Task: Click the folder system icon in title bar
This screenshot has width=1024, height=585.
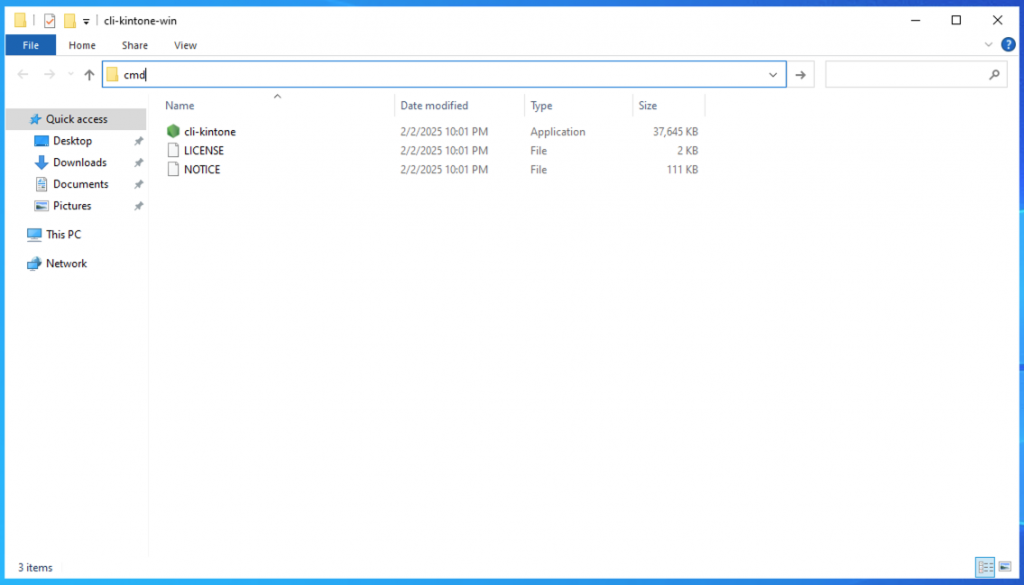Action: pyautogui.click(x=20, y=21)
